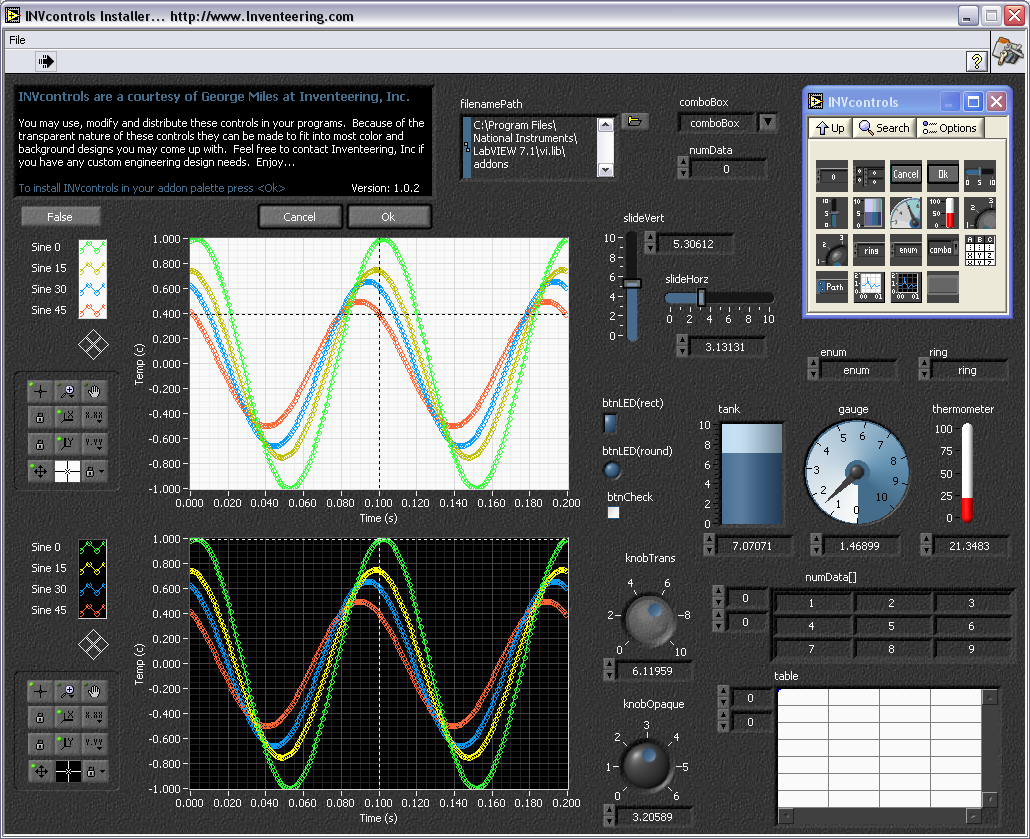Pick the white-background graph icon in palette
The width and height of the screenshot is (1030, 839).
click(868, 286)
